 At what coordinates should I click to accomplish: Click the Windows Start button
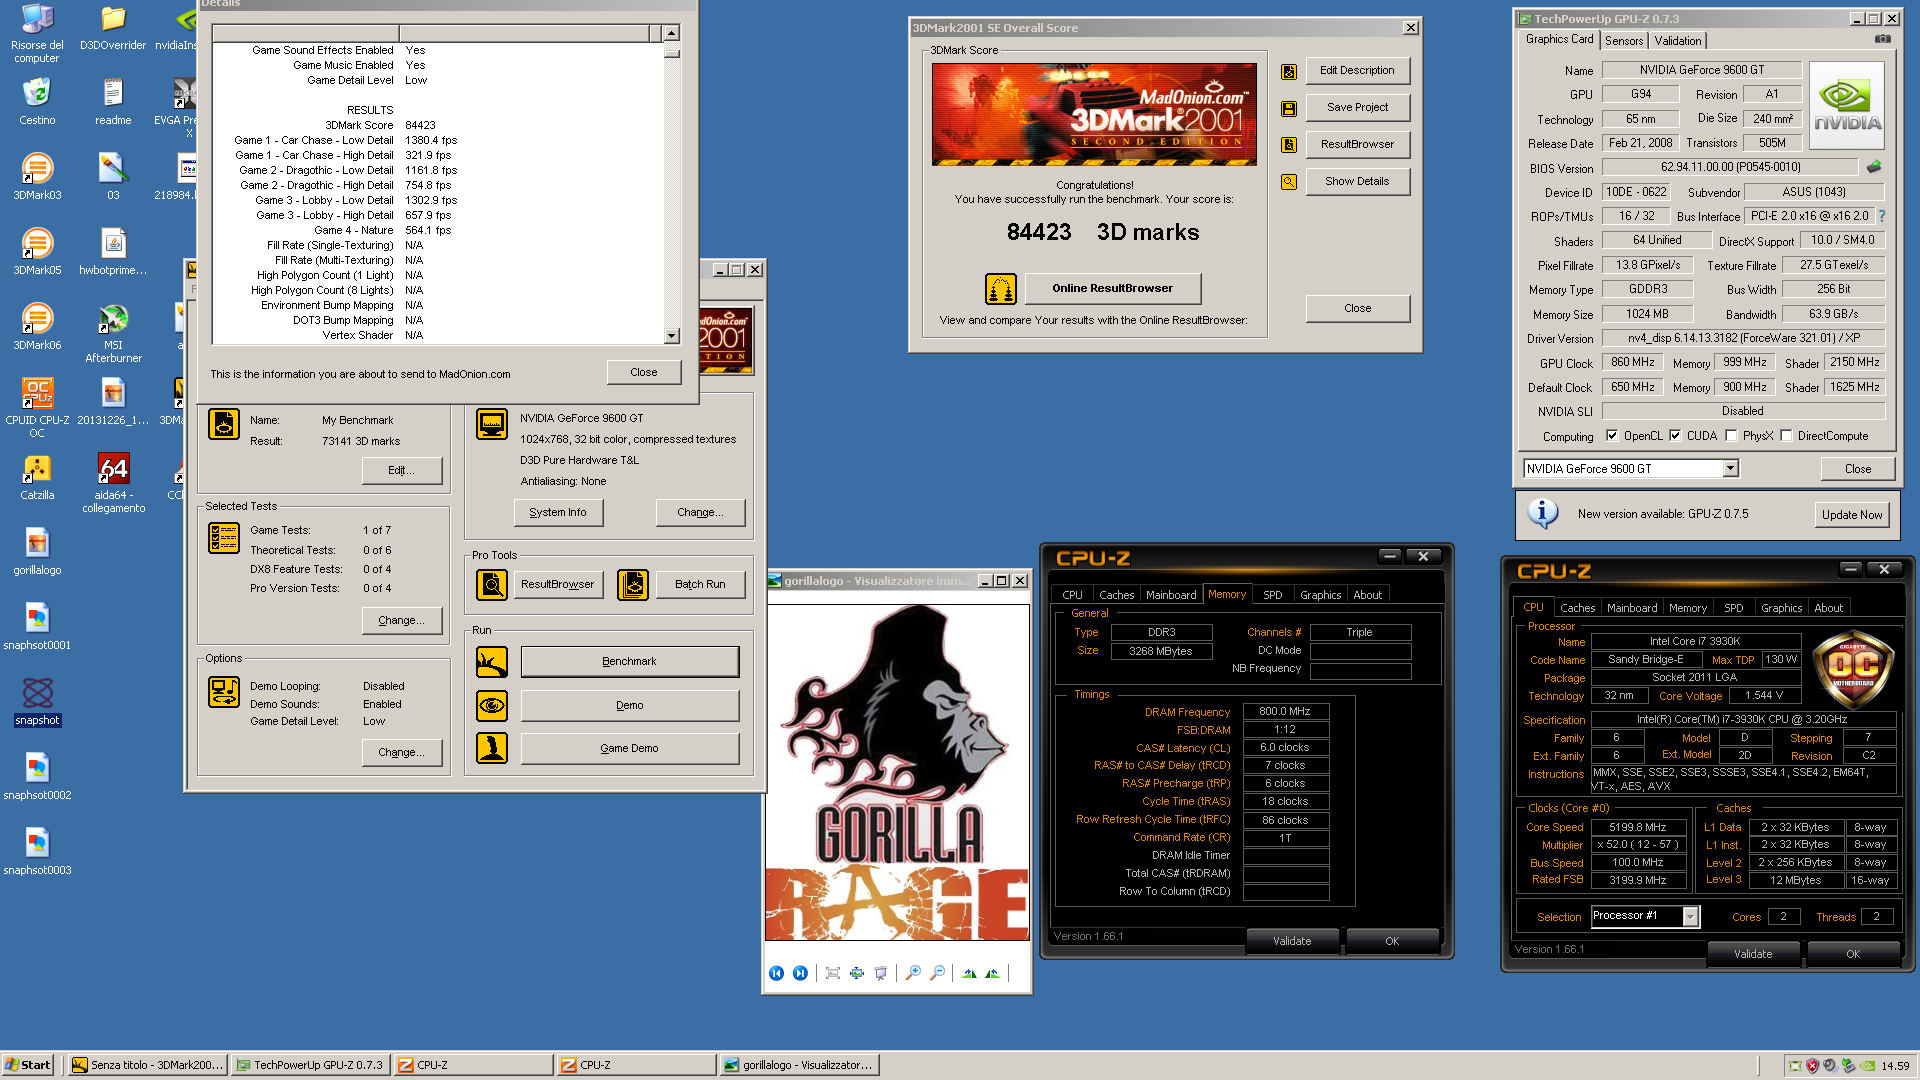(x=27, y=1065)
